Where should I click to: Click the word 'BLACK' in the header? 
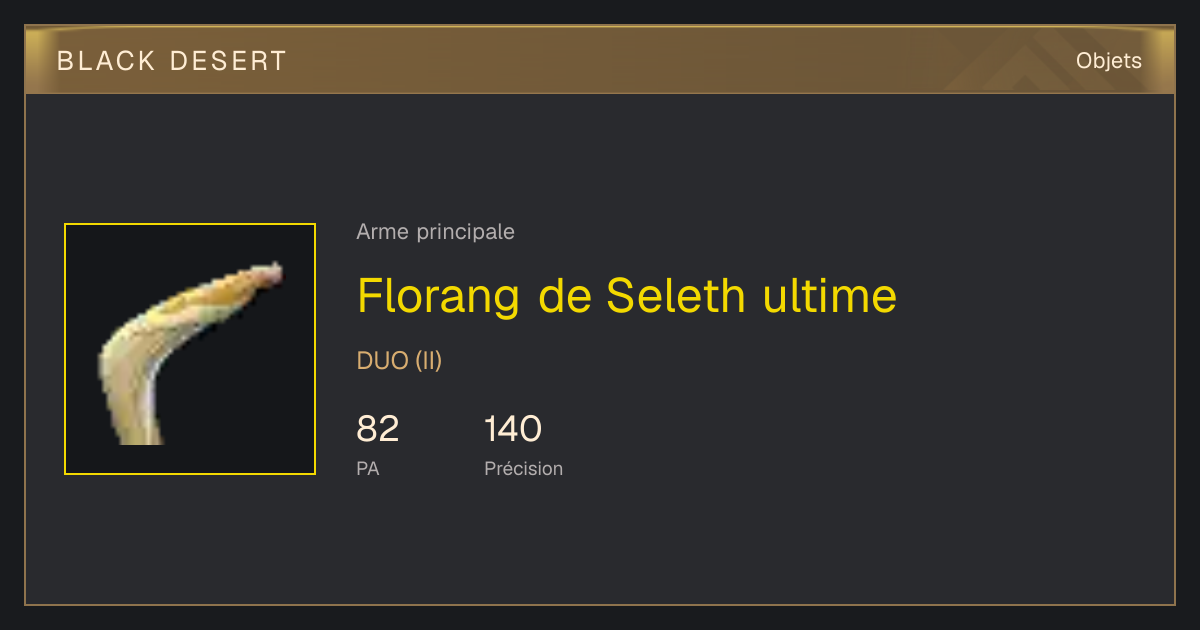(107, 61)
